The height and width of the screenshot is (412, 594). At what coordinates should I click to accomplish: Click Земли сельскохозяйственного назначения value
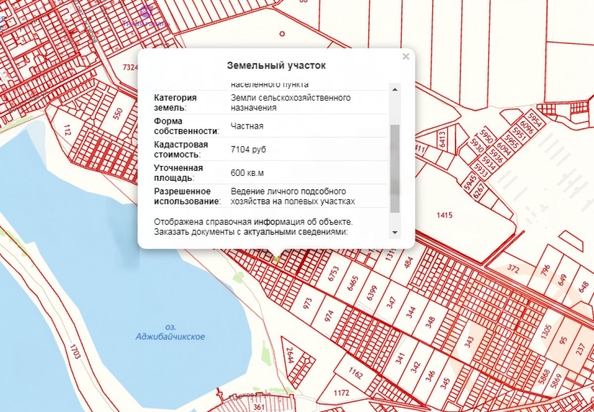(x=291, y=103)
